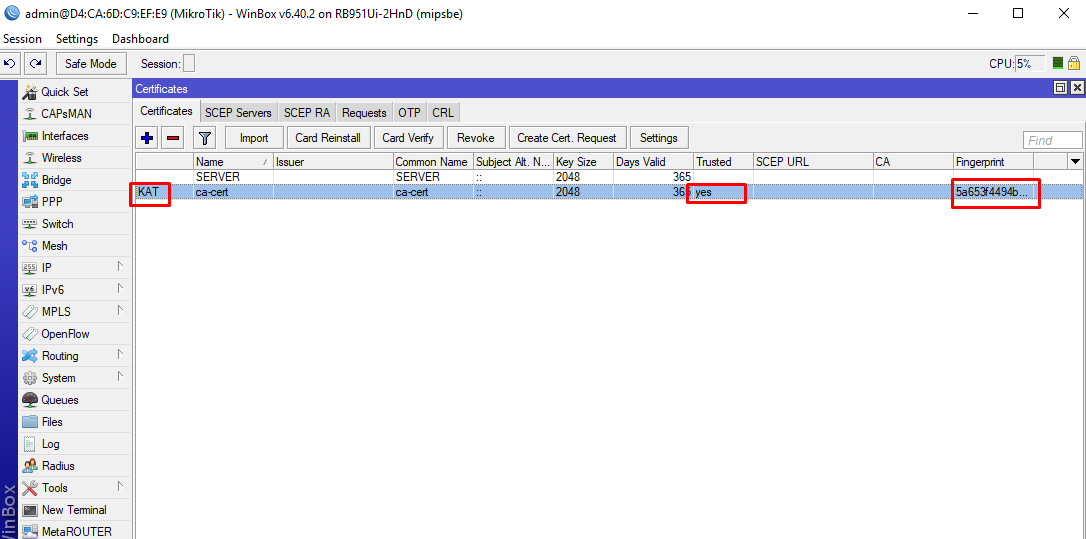The height and width of the screenshot is (539, 1086).
Task: Click the padlock icon in toolbar
Action: click(x=1074, y=64)
